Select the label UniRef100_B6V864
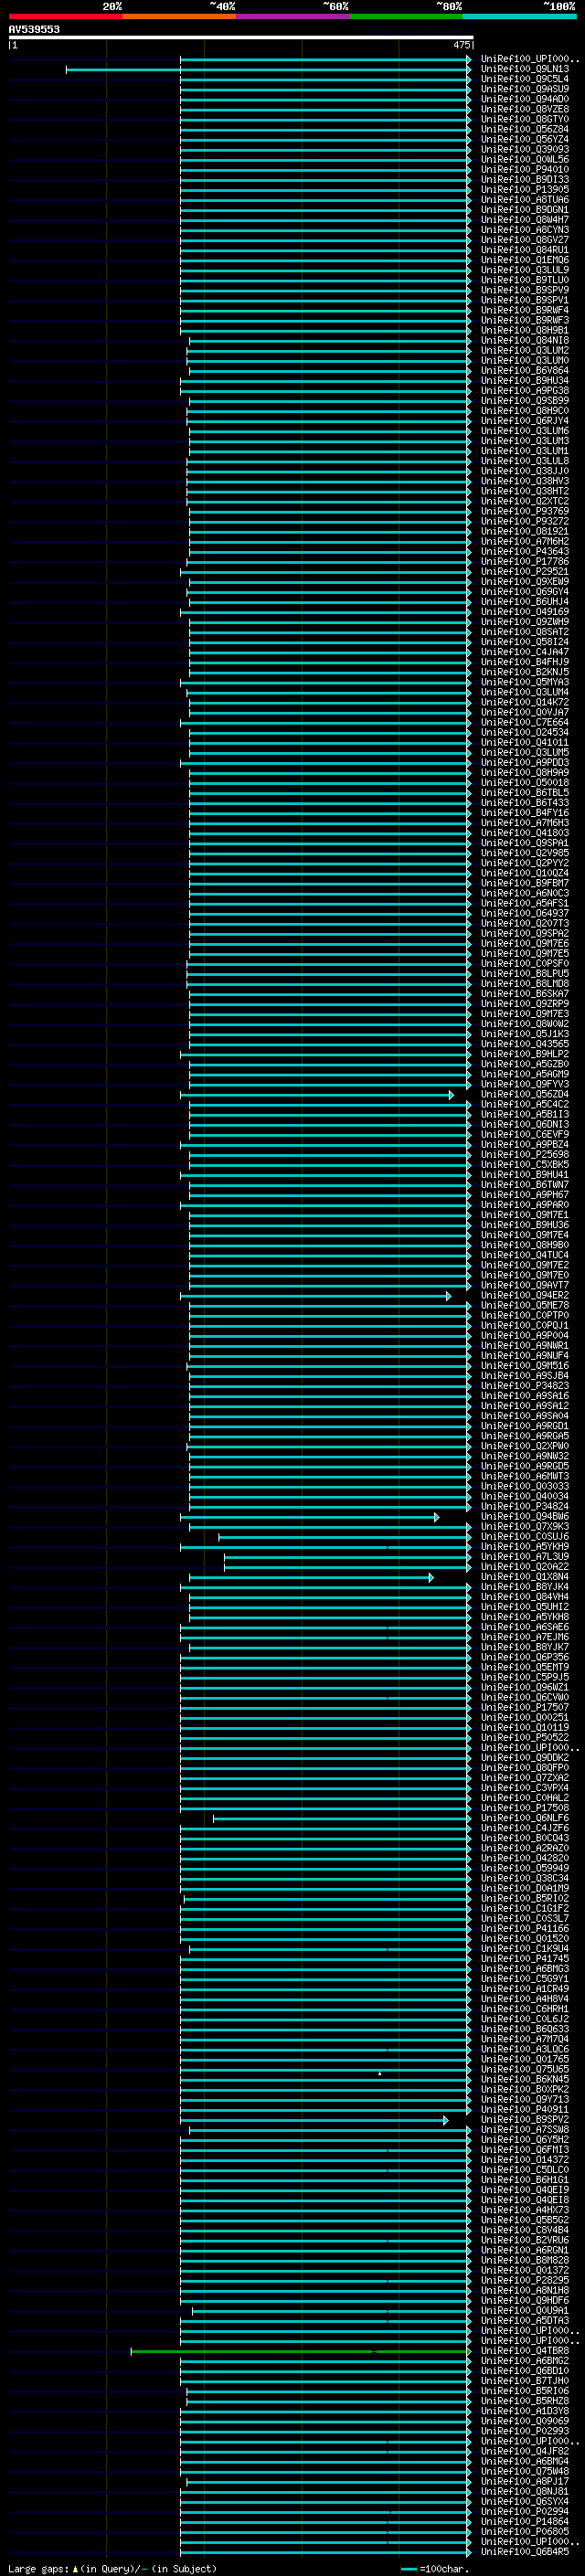The height and width of the screenshot is (2576, 585). click(x=525, y=370)
